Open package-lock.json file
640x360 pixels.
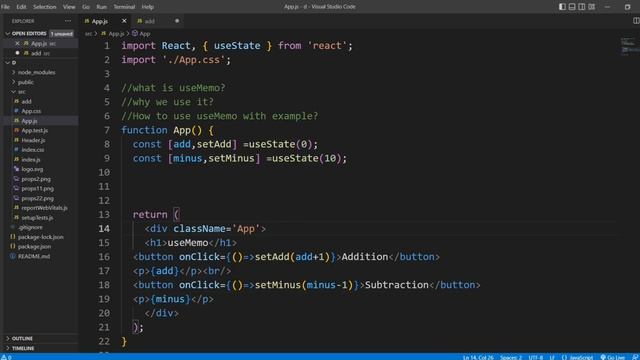click(x=40, y=237)
